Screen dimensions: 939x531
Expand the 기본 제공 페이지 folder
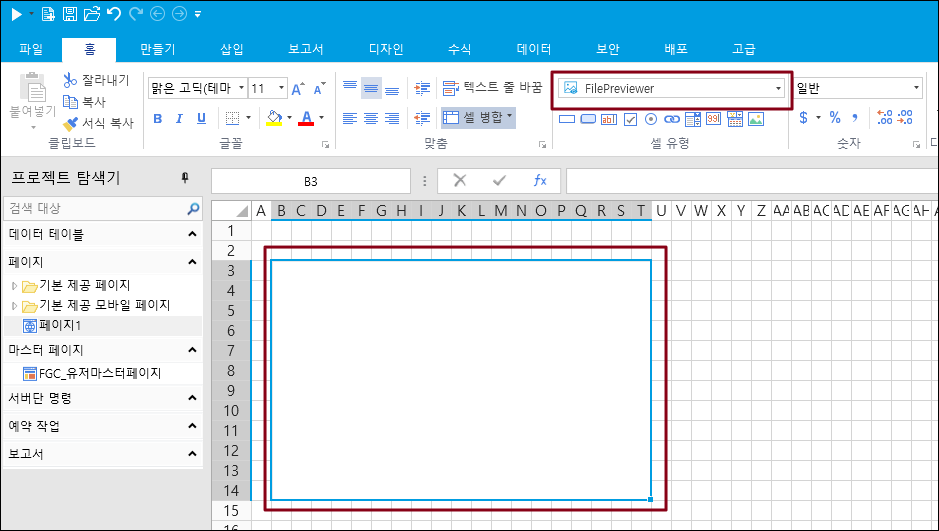[14, 286]
